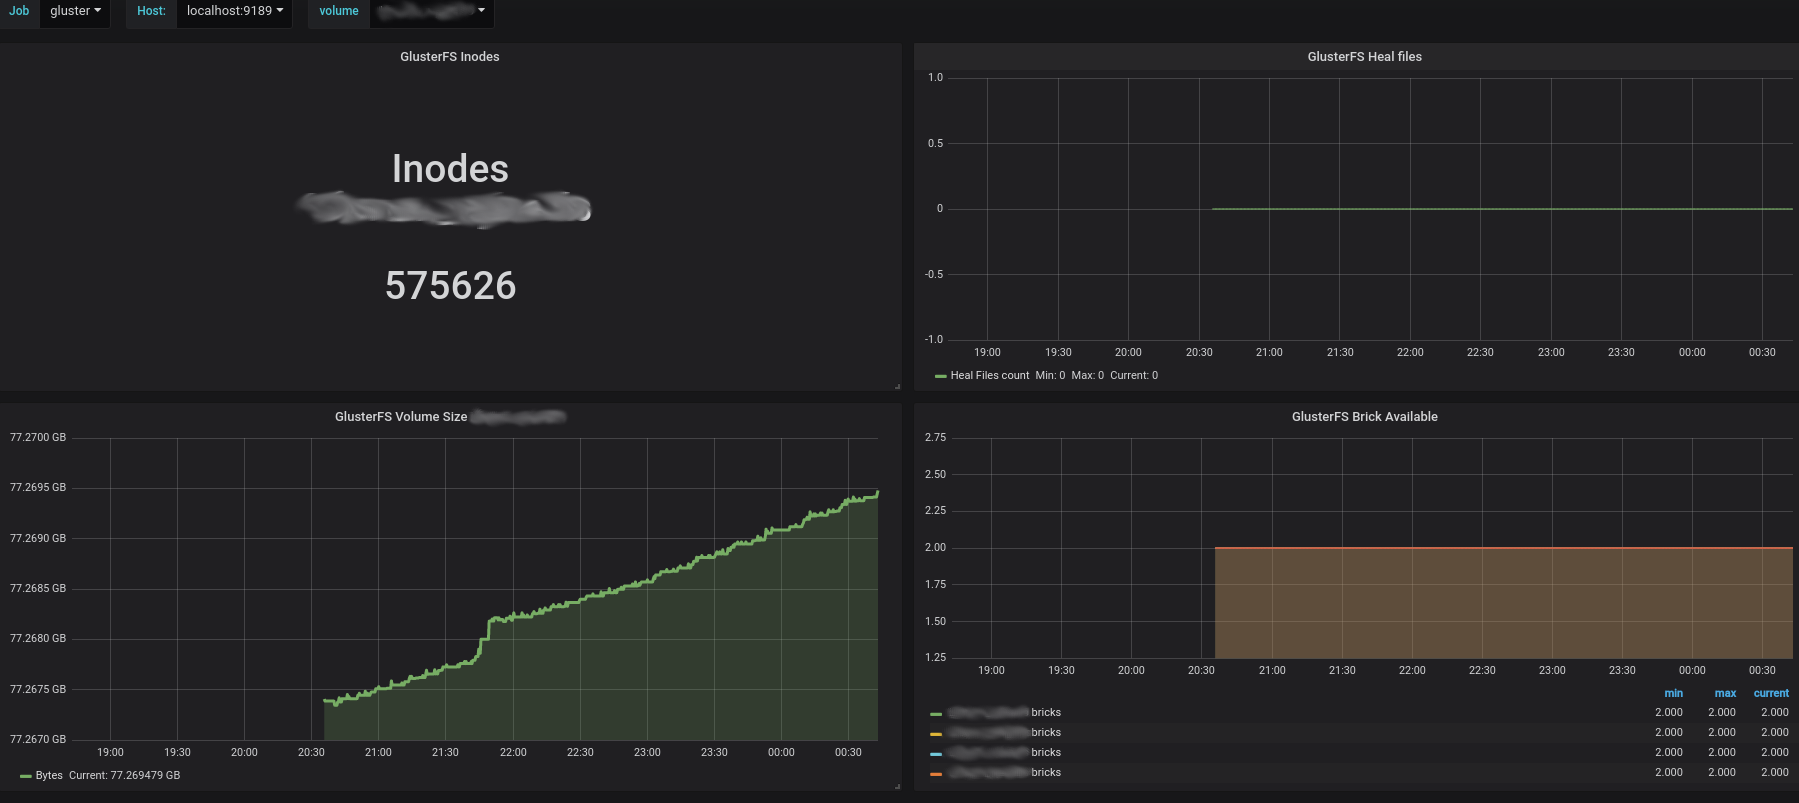1799x803 pixels.
Task: Open the GlusterFS Heal files panel menu
Action: (1364, 57)
